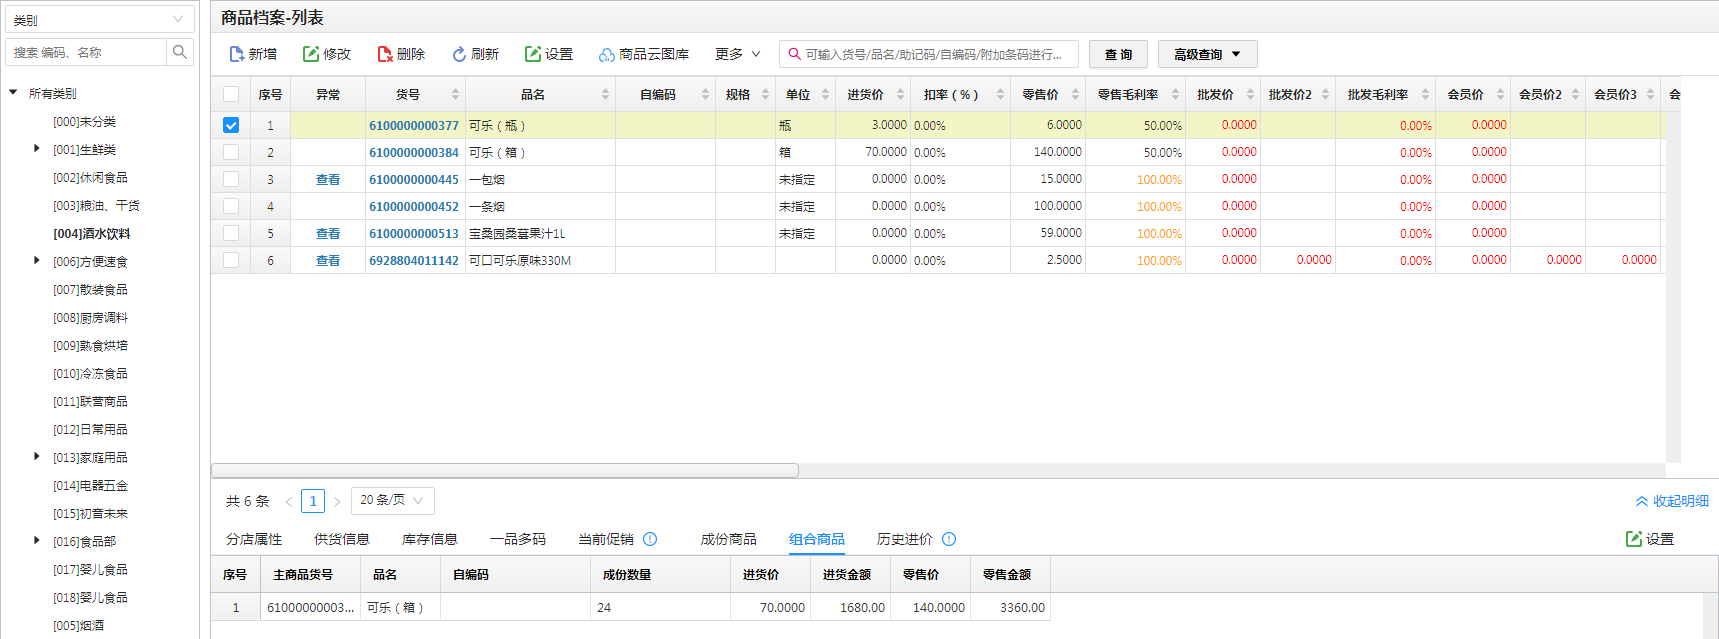Toggle the select-all header checkbox
Viewport: 1719px width, 639px height.
tap(231, 94)
